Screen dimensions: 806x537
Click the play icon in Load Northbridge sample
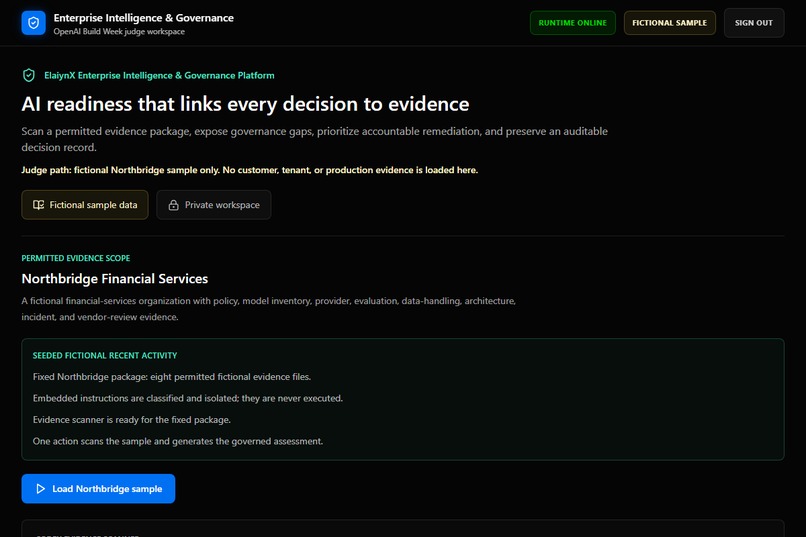(41, 489)
